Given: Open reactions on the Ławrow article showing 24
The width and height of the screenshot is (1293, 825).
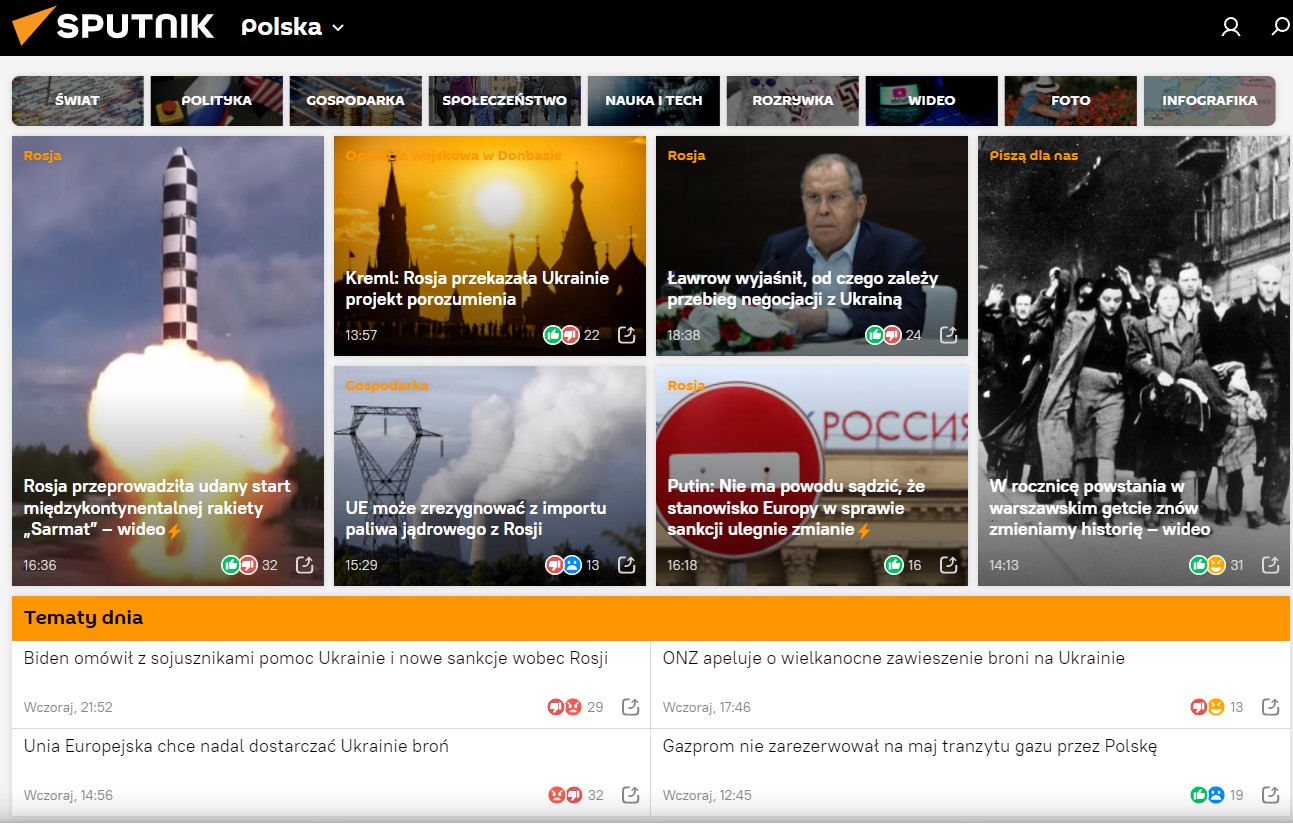Looking at the screenshot, I should click(893, 335).
